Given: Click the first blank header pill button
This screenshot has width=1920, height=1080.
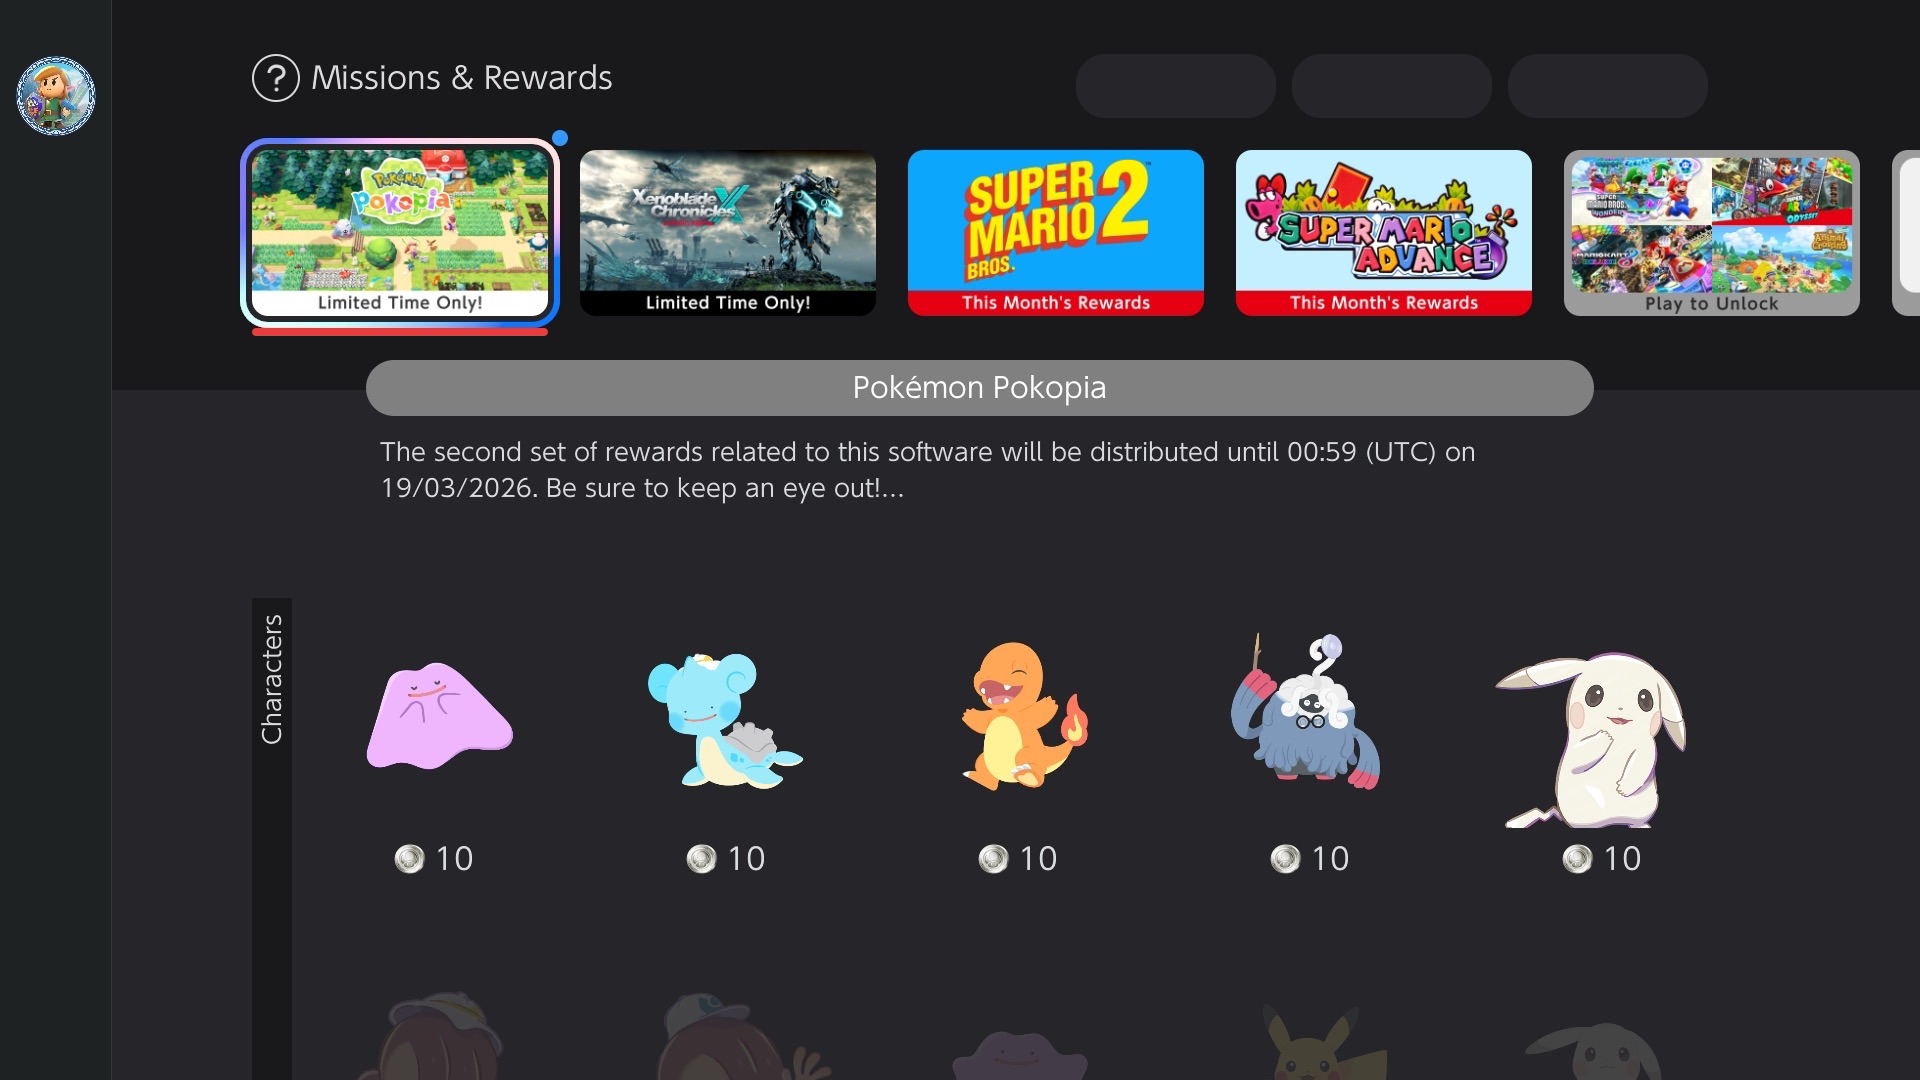Looking at the screenshot, I should (x=1176, y=86).
